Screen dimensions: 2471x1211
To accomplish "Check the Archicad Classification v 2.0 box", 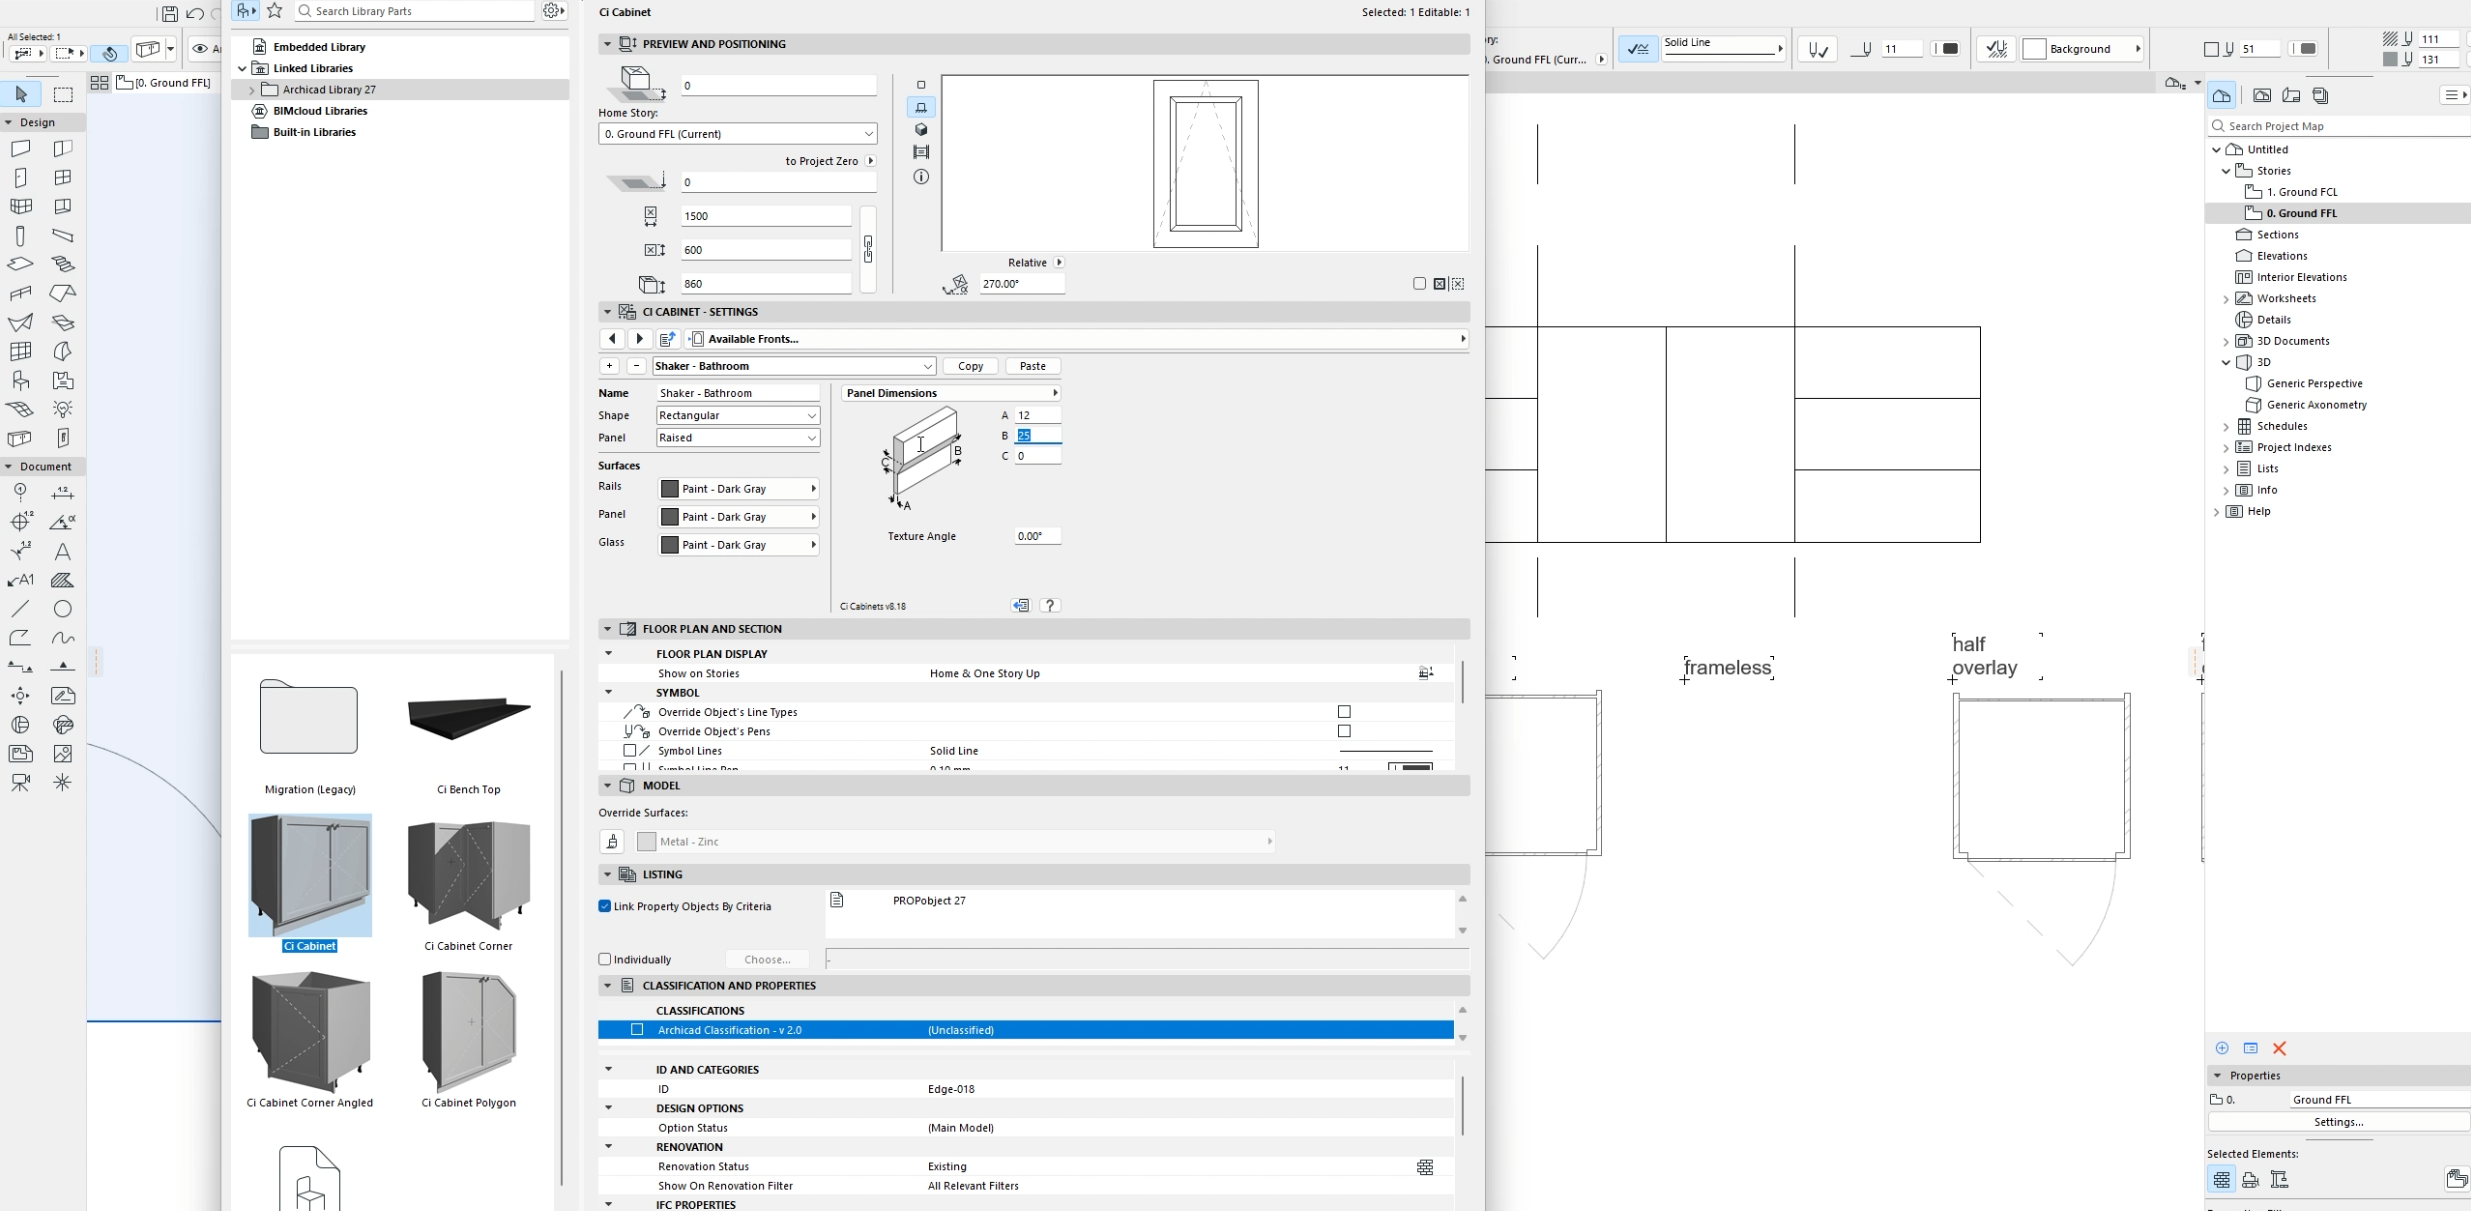I will point(637,1030).
